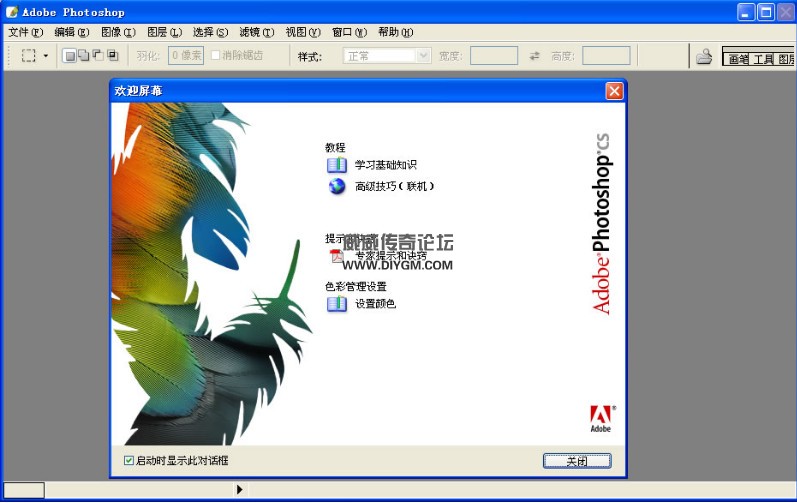Open the 文件(F) menu

point(25,32)
